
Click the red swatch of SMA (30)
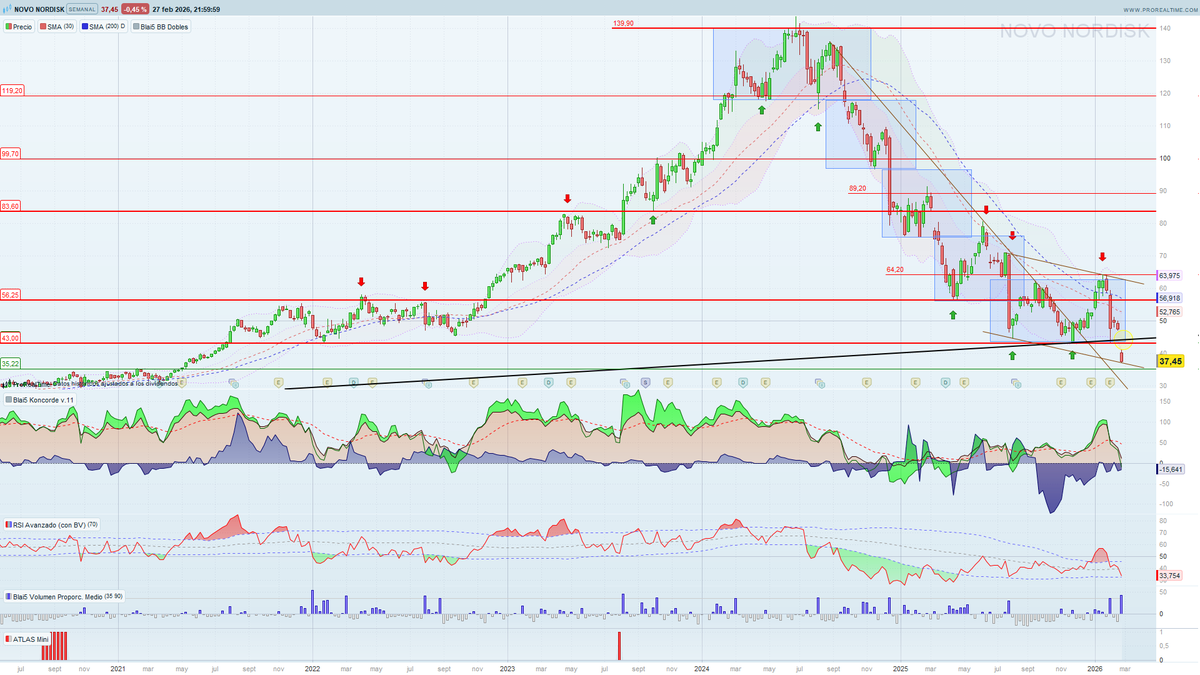45,26
